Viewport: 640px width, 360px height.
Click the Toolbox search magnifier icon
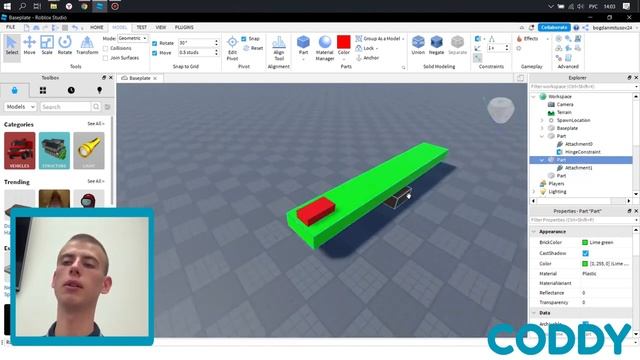[96, 107]
